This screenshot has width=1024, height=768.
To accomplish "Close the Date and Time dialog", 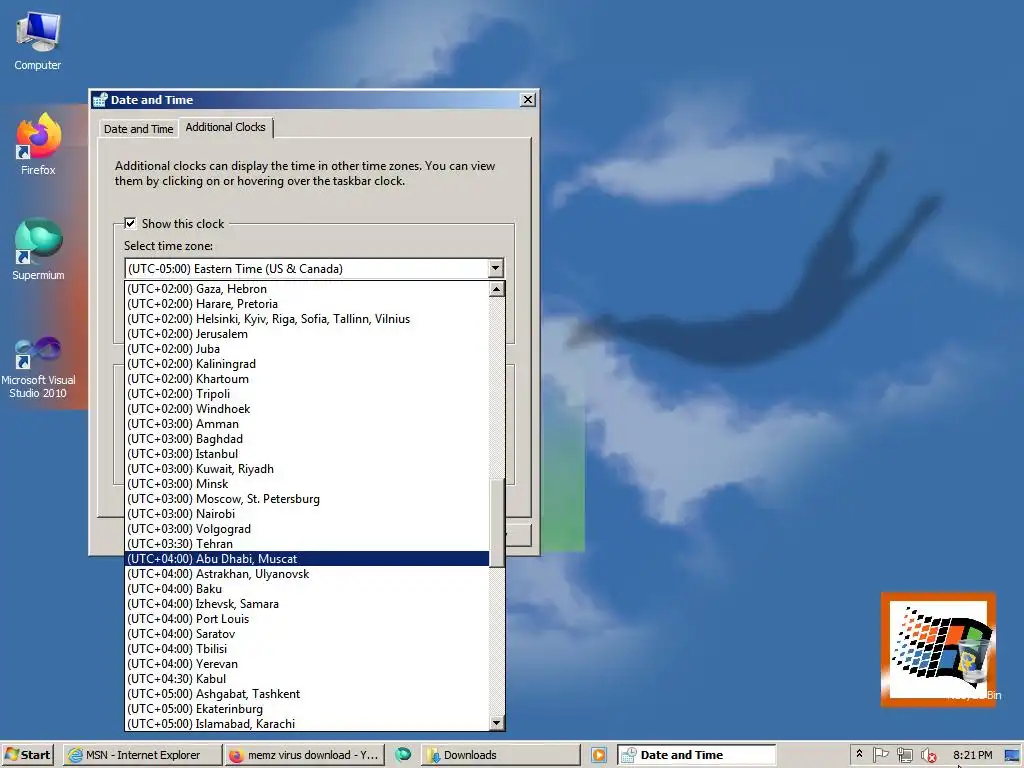I will [528, 99].
